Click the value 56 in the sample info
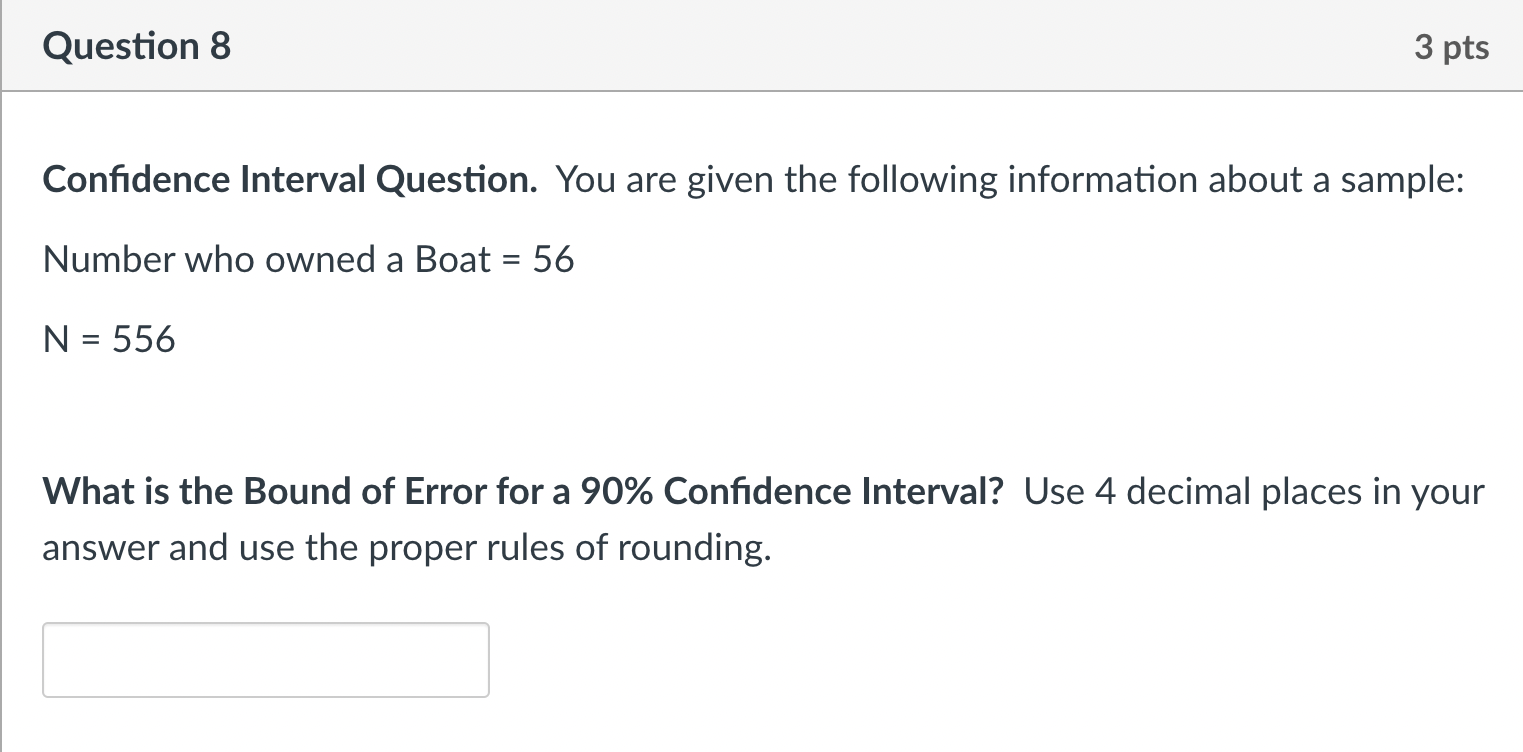The image size is (1523, 752). click(553, 259)
